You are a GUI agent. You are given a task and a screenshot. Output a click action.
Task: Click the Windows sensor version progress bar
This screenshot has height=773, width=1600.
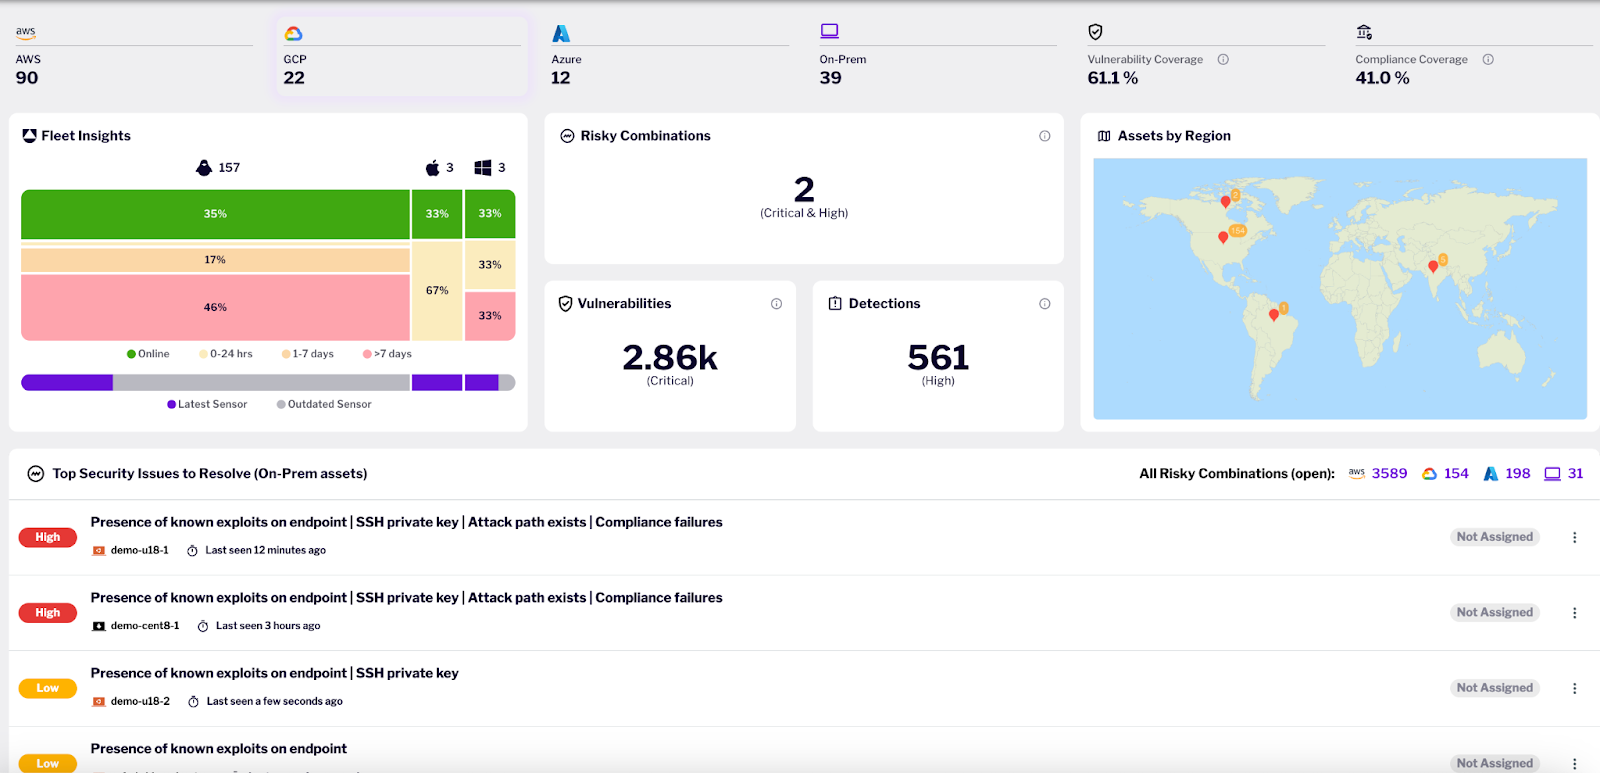coord(490,382)
